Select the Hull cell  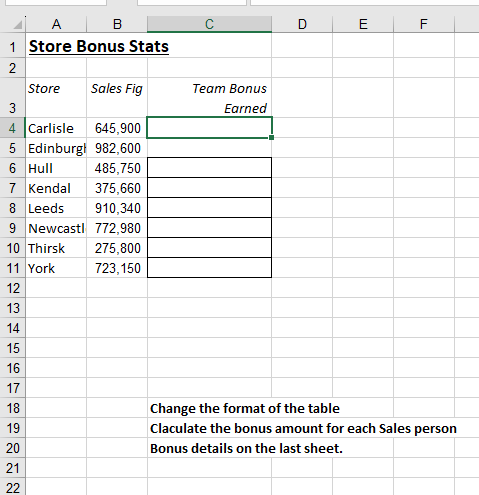[x=56, y=168]
